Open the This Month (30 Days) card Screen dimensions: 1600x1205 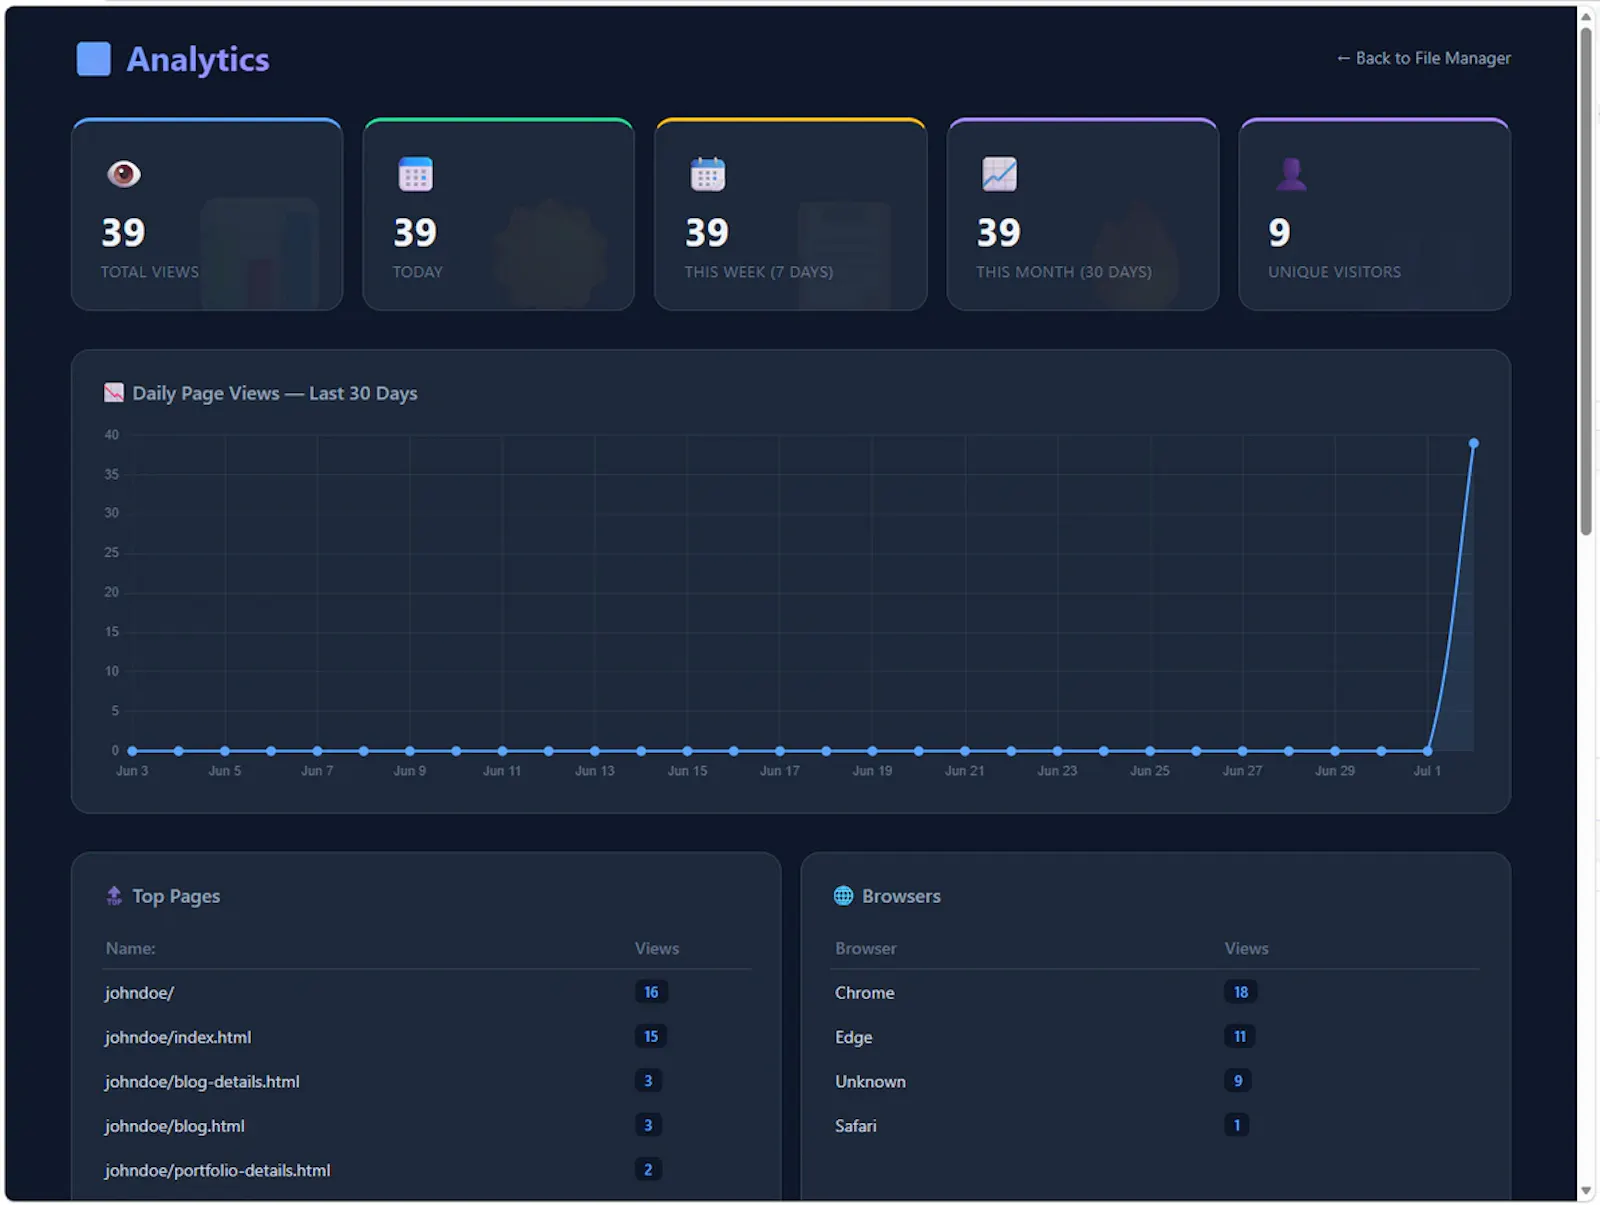[x=1083, y=214]
